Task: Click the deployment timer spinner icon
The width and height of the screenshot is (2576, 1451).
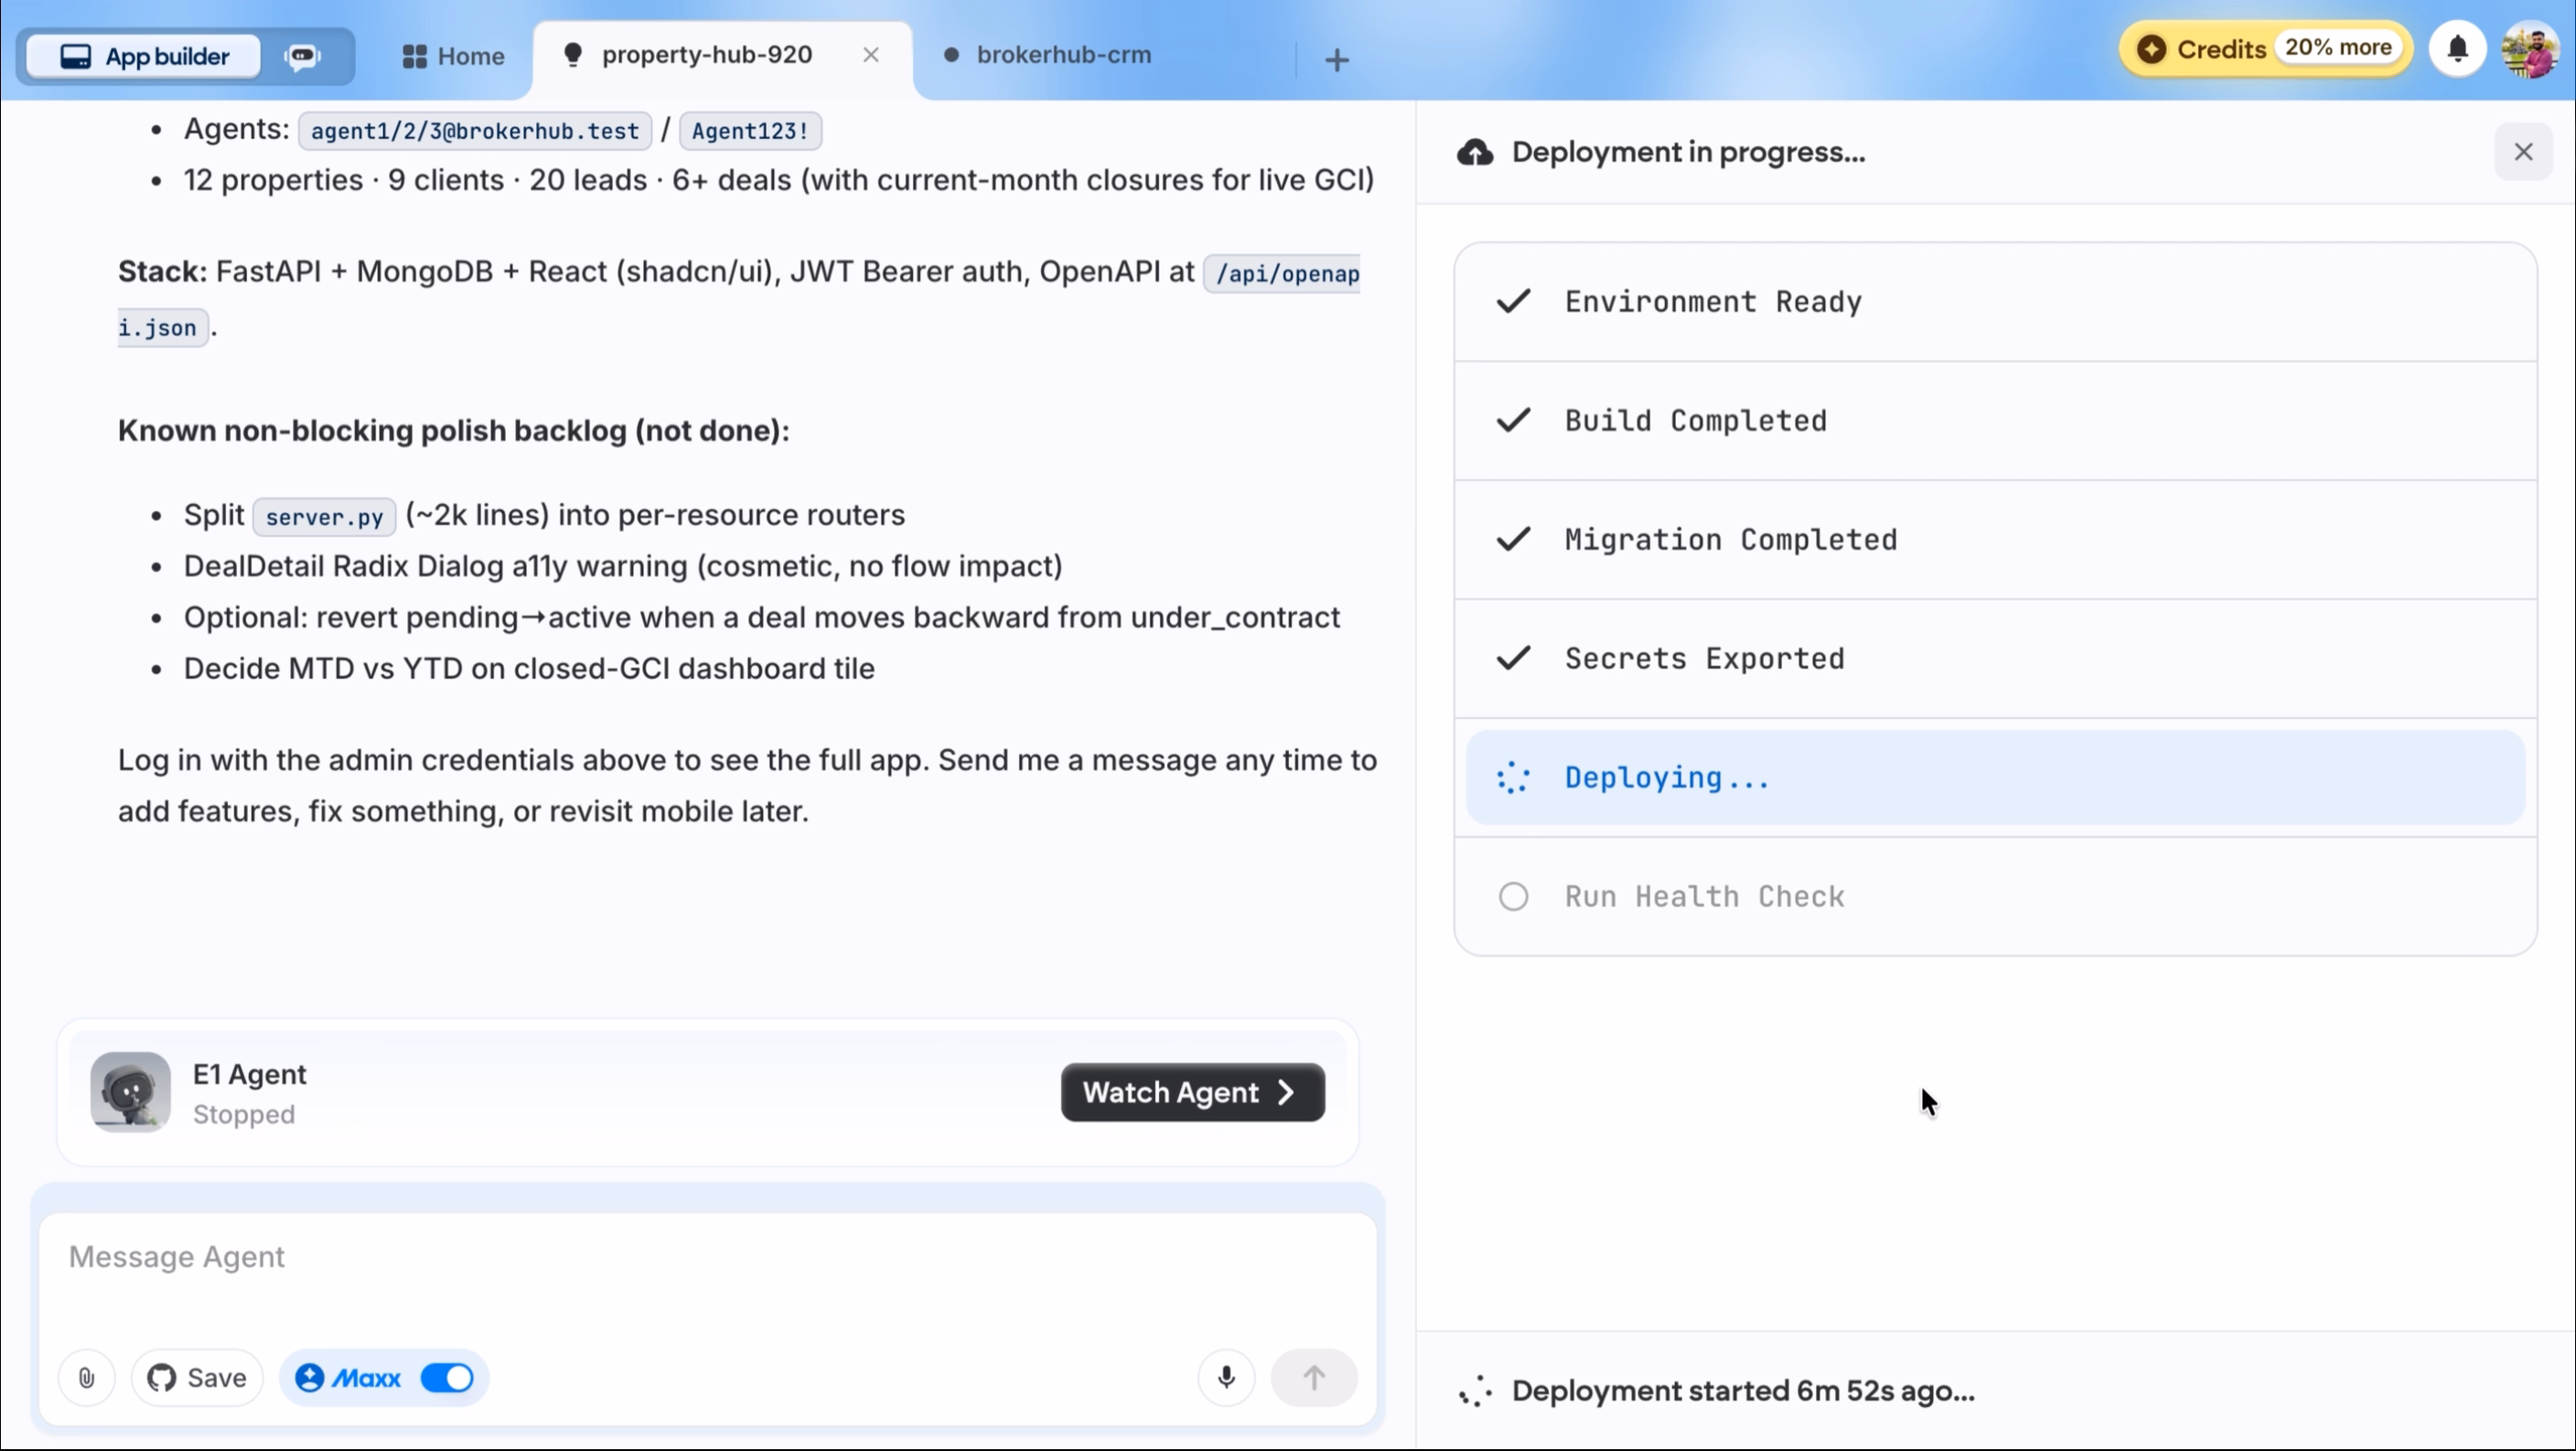Action: pos(1475,1391)
